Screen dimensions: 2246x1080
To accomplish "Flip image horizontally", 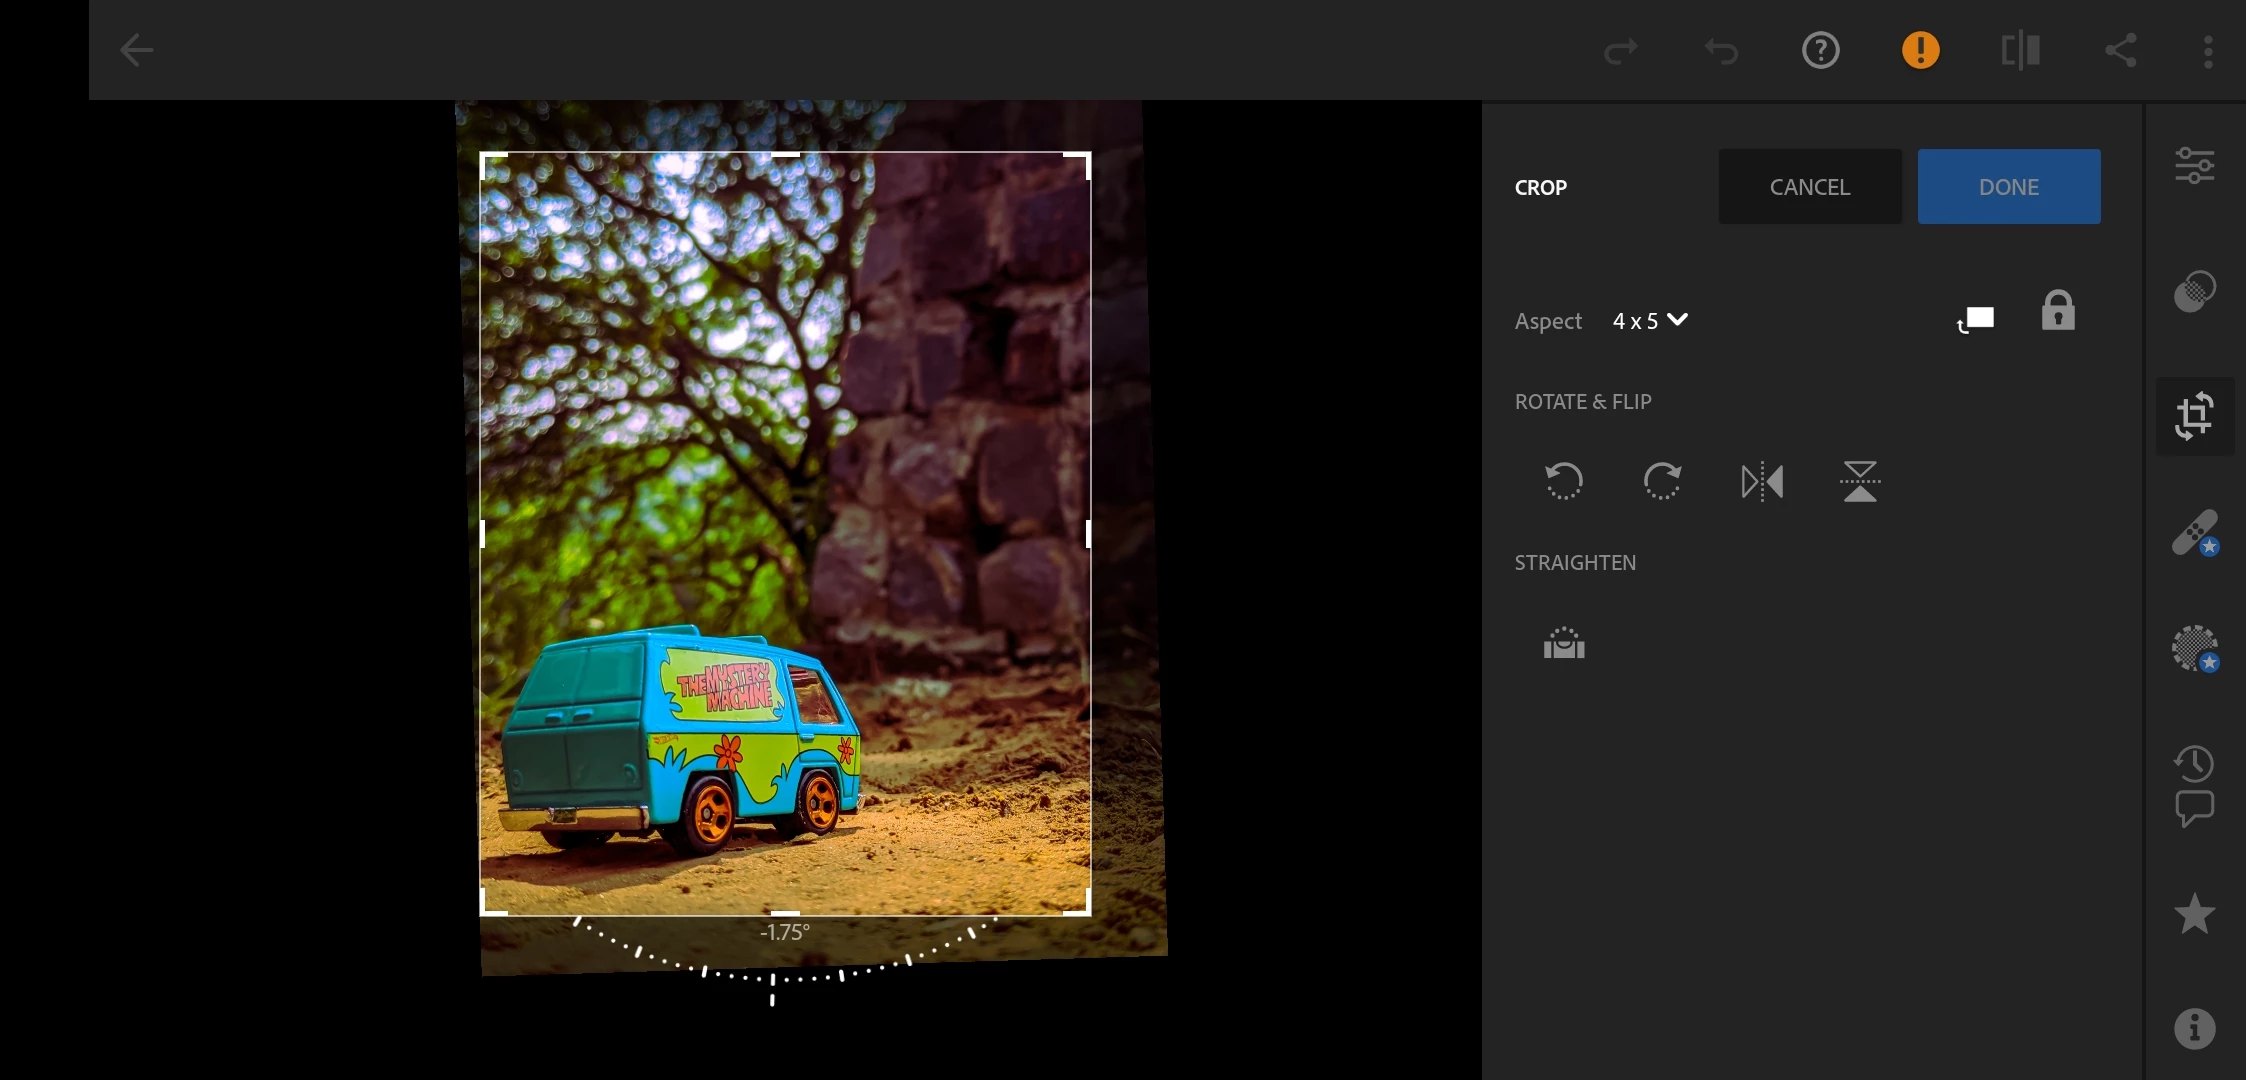I will pos(1762,481).
